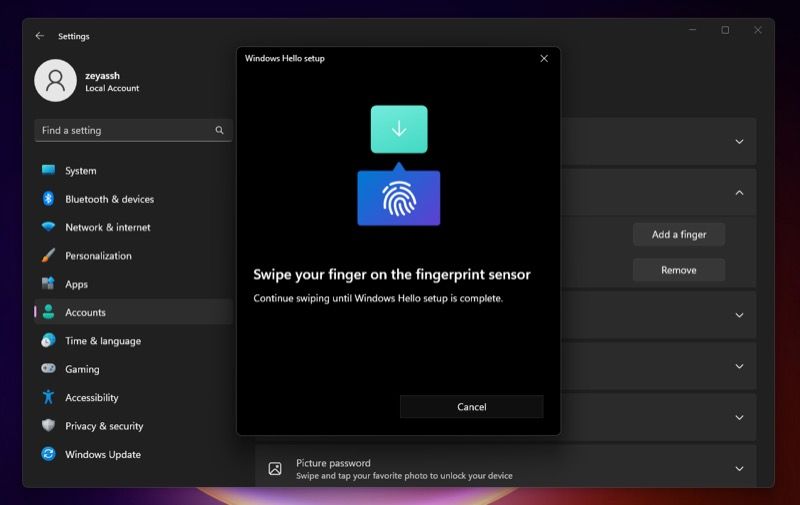Image resolution: width=800 pixels, height=505 pixels.
Task: Expand the Picture password section
Action: pyautogui.click(x=739, y=468)
